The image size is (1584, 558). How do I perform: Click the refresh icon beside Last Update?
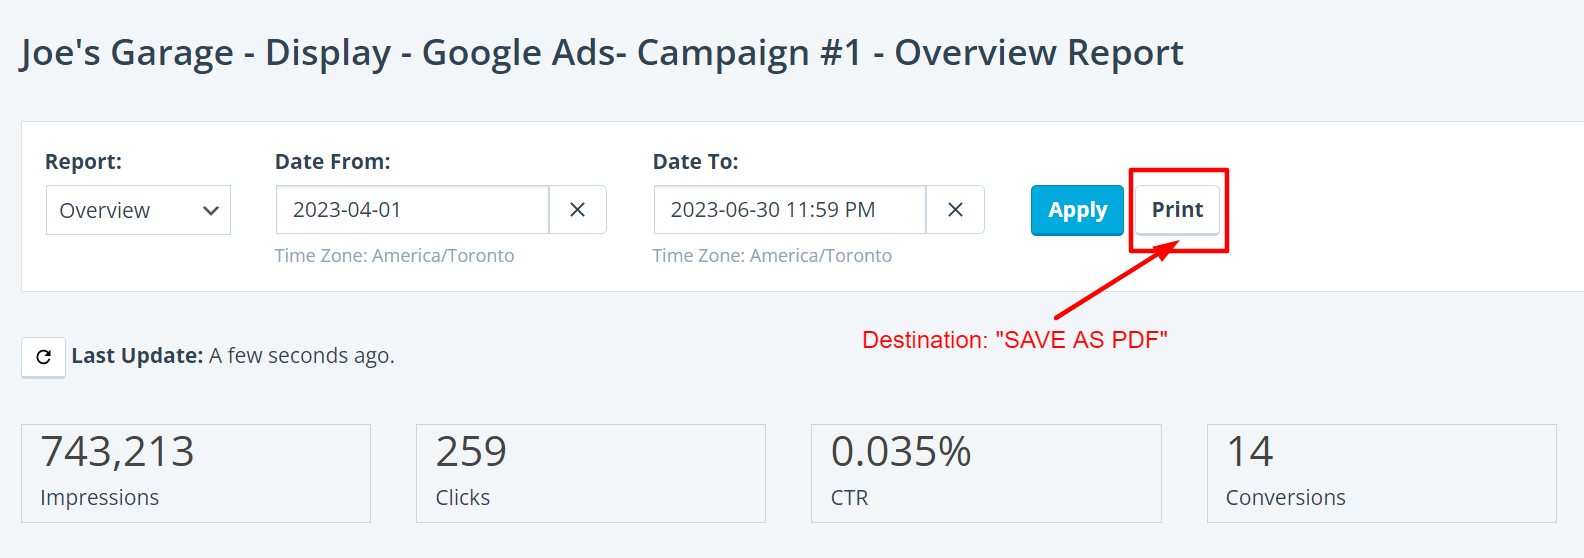coord(43,357)
